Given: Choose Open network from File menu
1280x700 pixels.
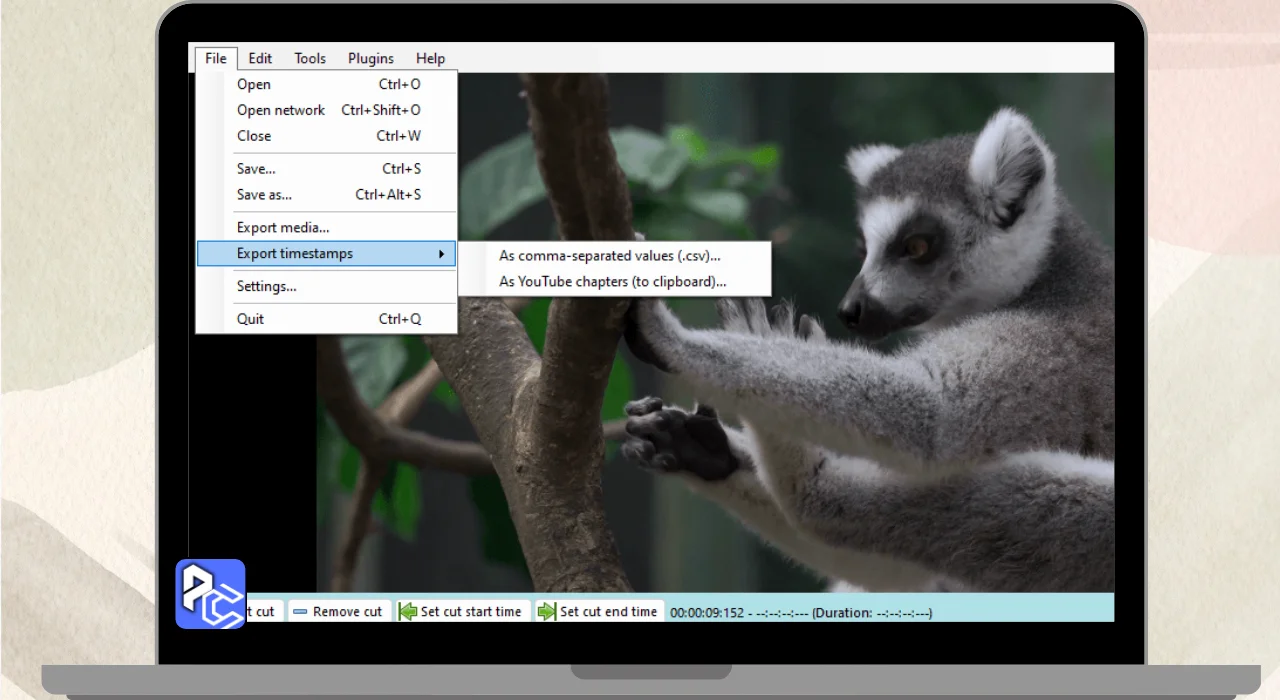Looking at the screenshot, I should [281, 110].
